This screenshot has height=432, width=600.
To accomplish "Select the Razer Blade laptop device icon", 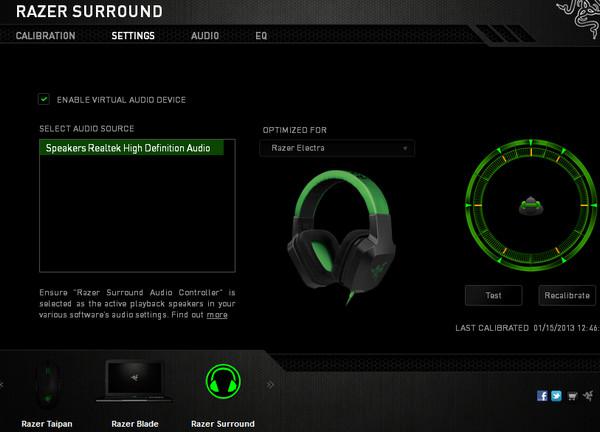I will click(x=134, y=381).
